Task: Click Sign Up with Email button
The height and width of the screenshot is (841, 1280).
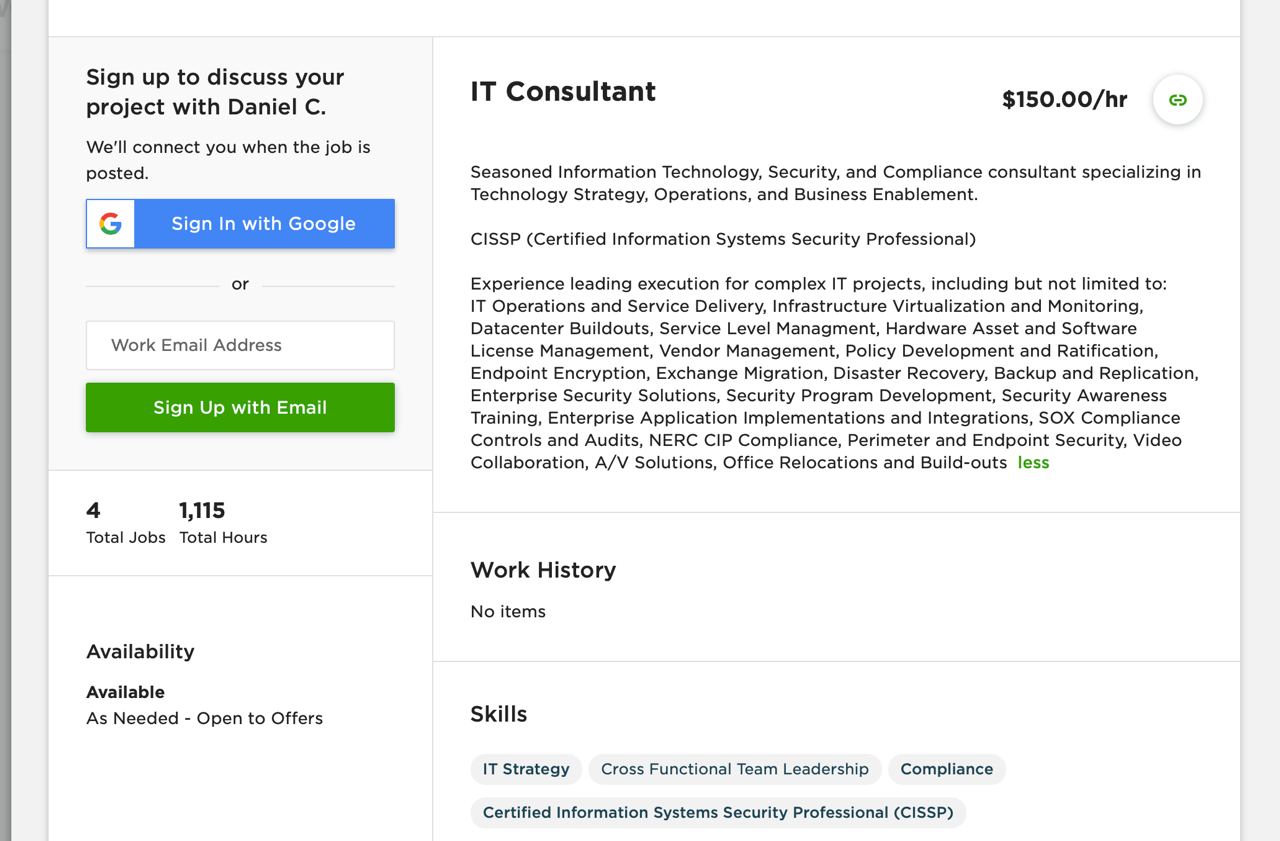Action: click(x=240, y=408)
